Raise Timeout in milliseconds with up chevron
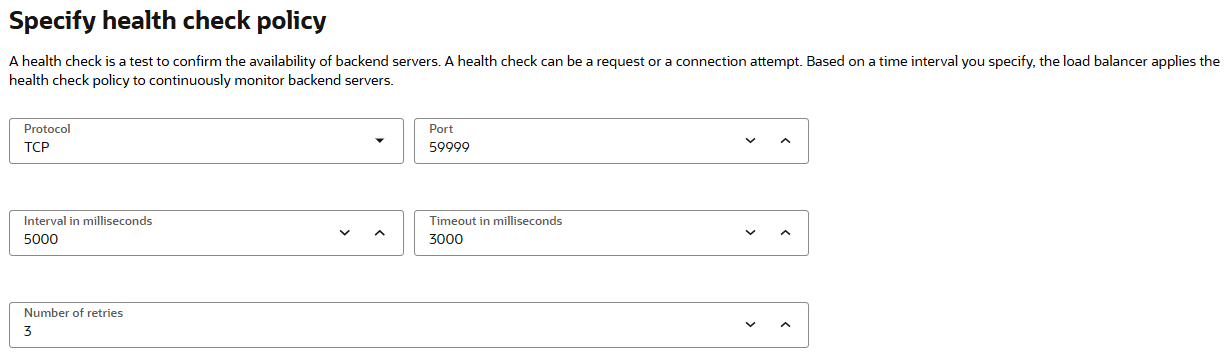 785,233
